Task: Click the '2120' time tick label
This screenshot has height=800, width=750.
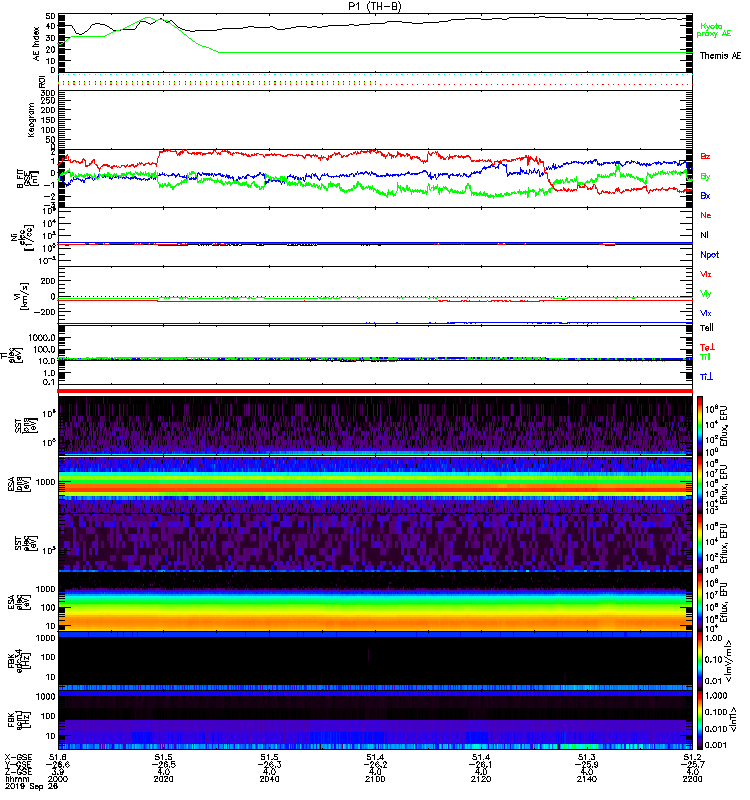Action: tap(481, 779)
